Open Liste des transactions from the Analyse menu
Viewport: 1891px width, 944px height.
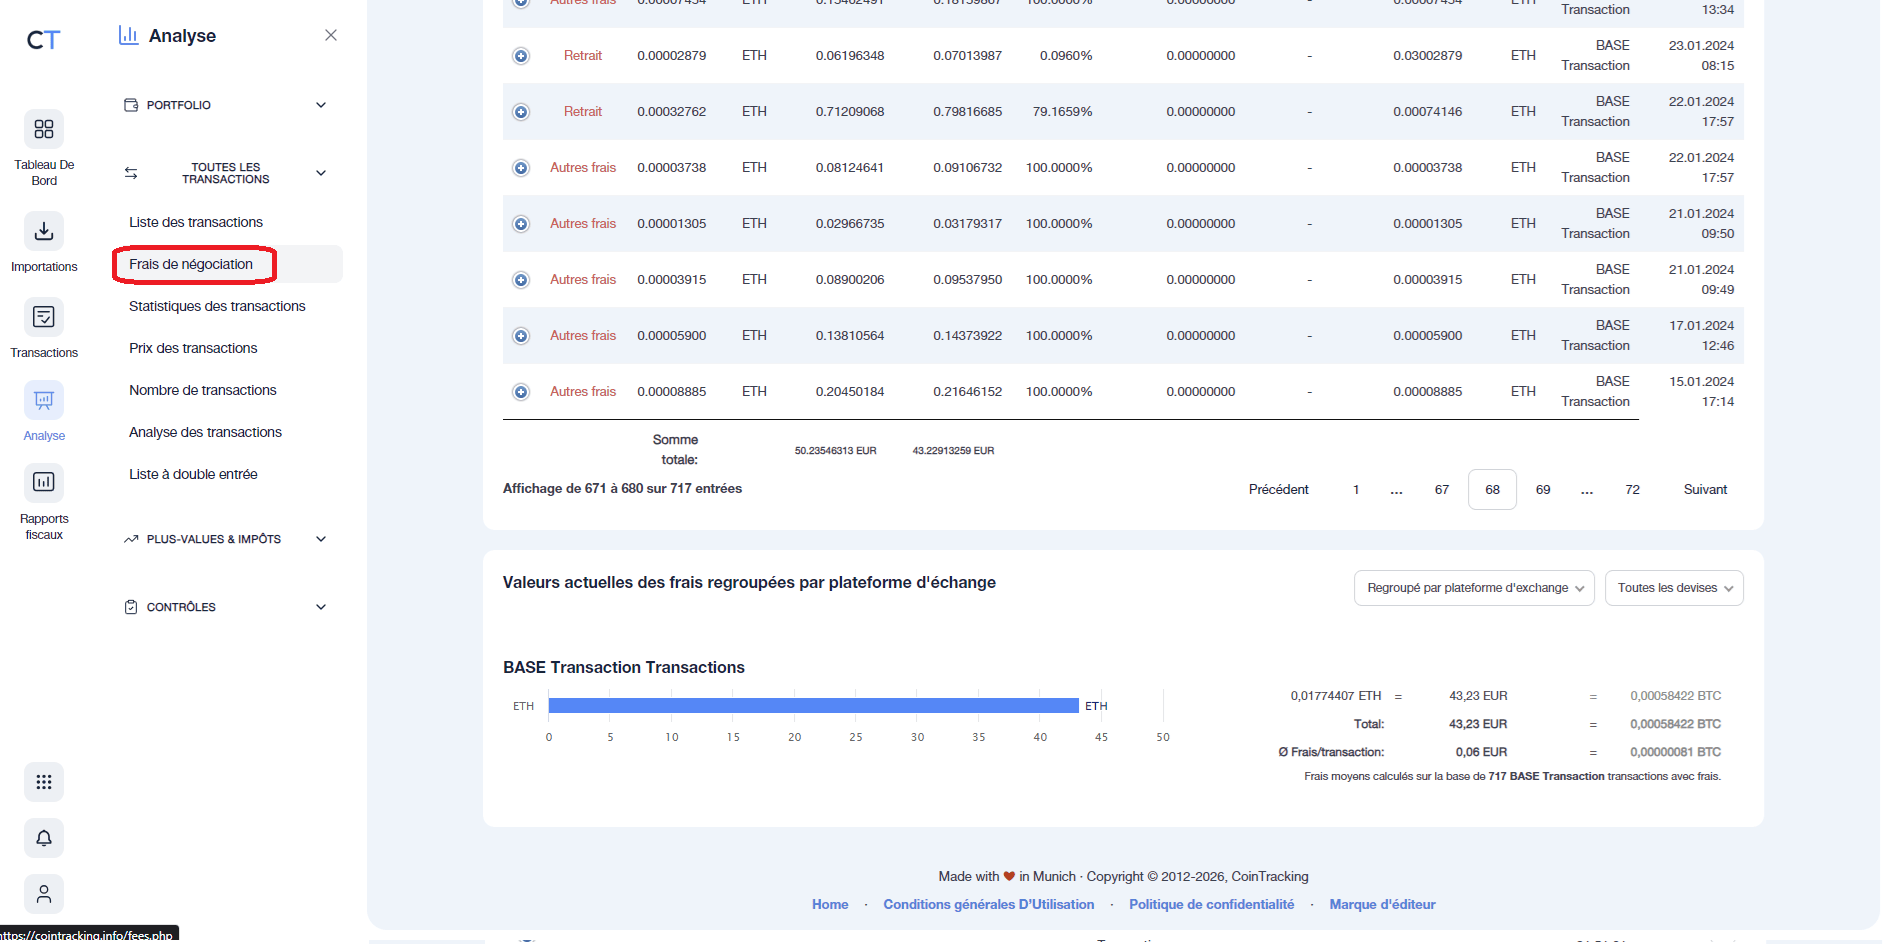pos(195,221)
